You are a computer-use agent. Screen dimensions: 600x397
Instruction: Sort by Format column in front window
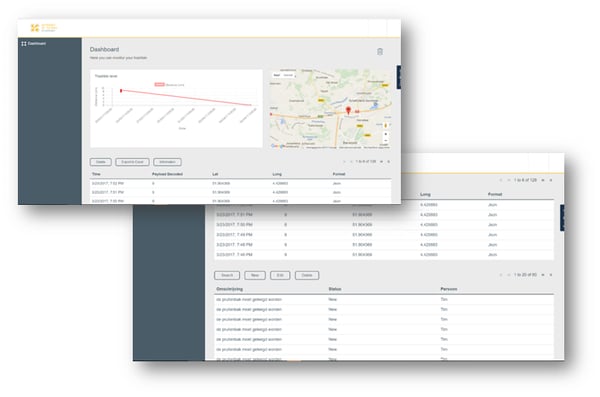(339, 174)
